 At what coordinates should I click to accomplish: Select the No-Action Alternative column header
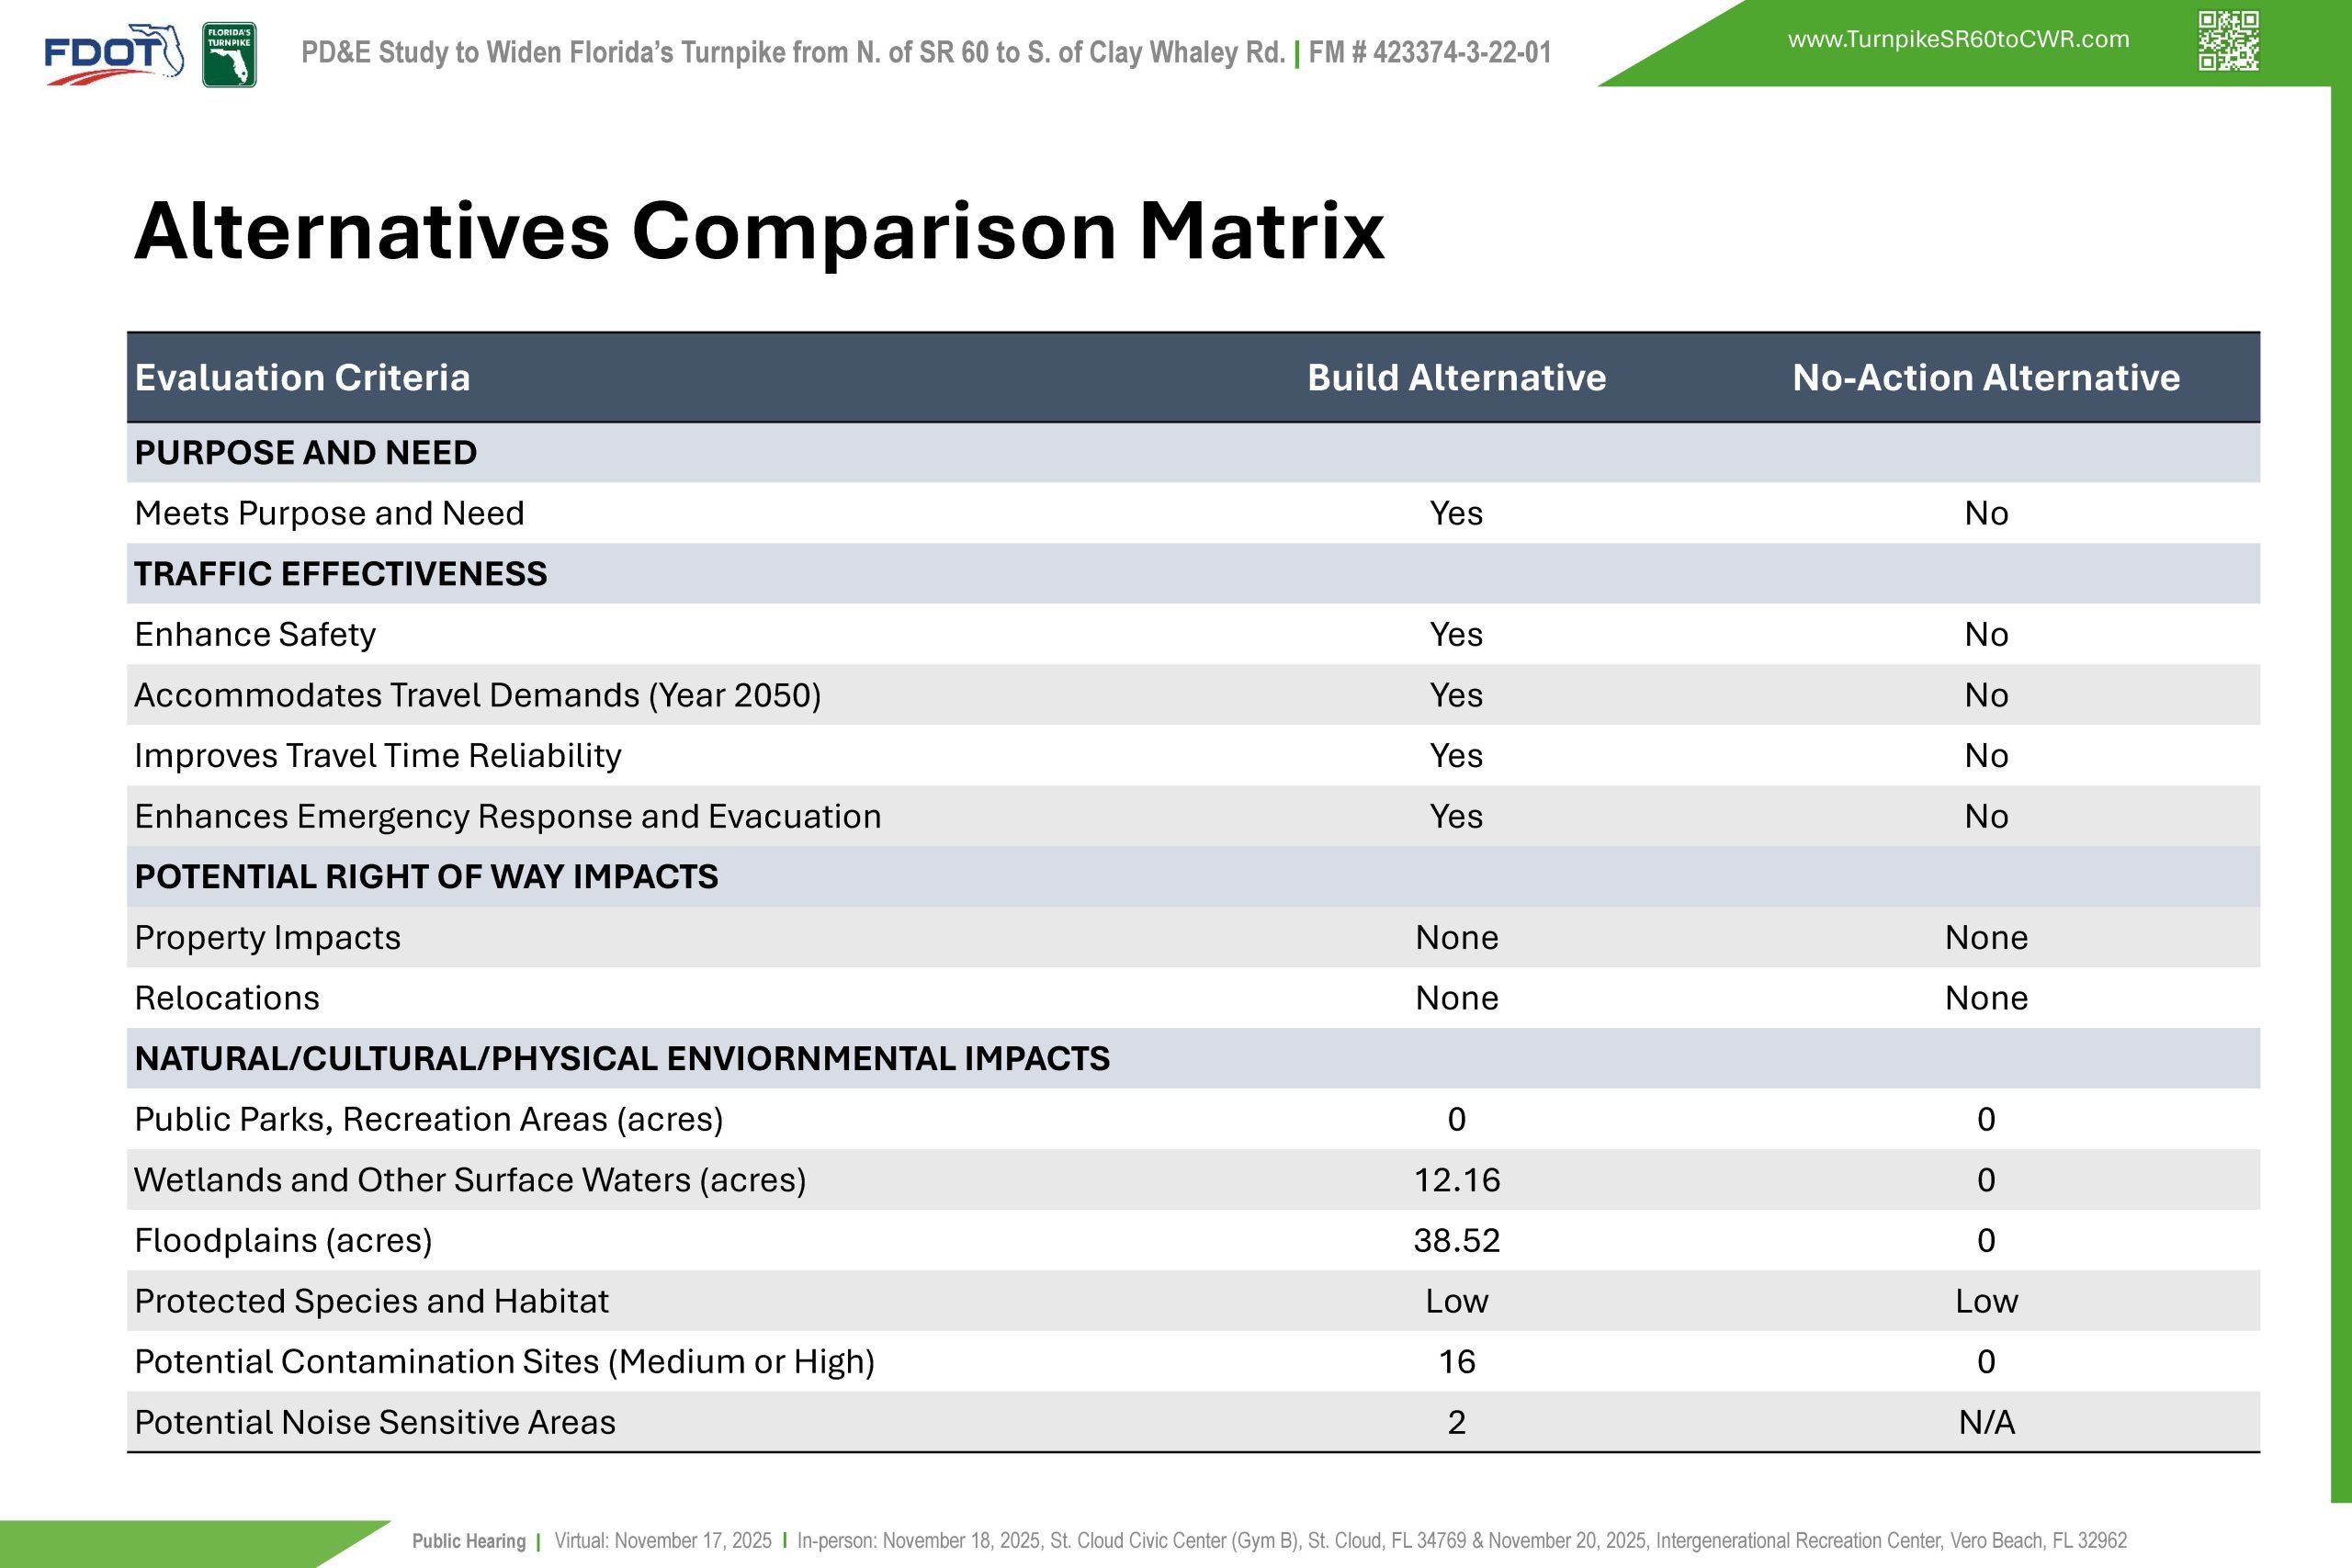pos(1985,378)
